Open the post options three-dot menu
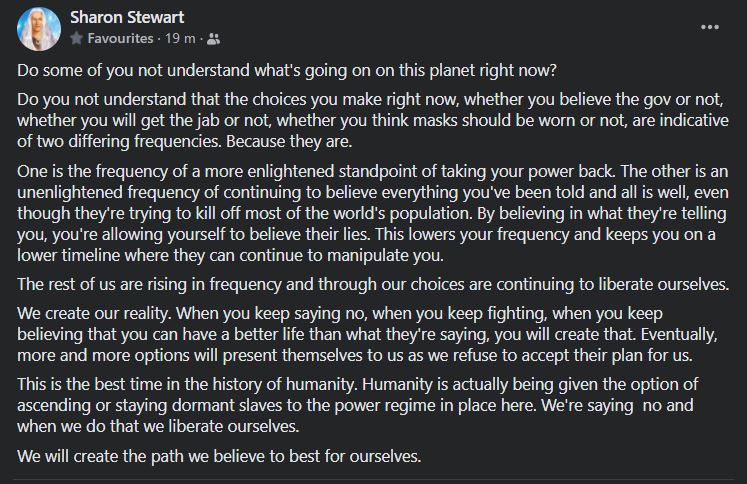The width and height of the screenshot is (747, 484). [710, 27]
